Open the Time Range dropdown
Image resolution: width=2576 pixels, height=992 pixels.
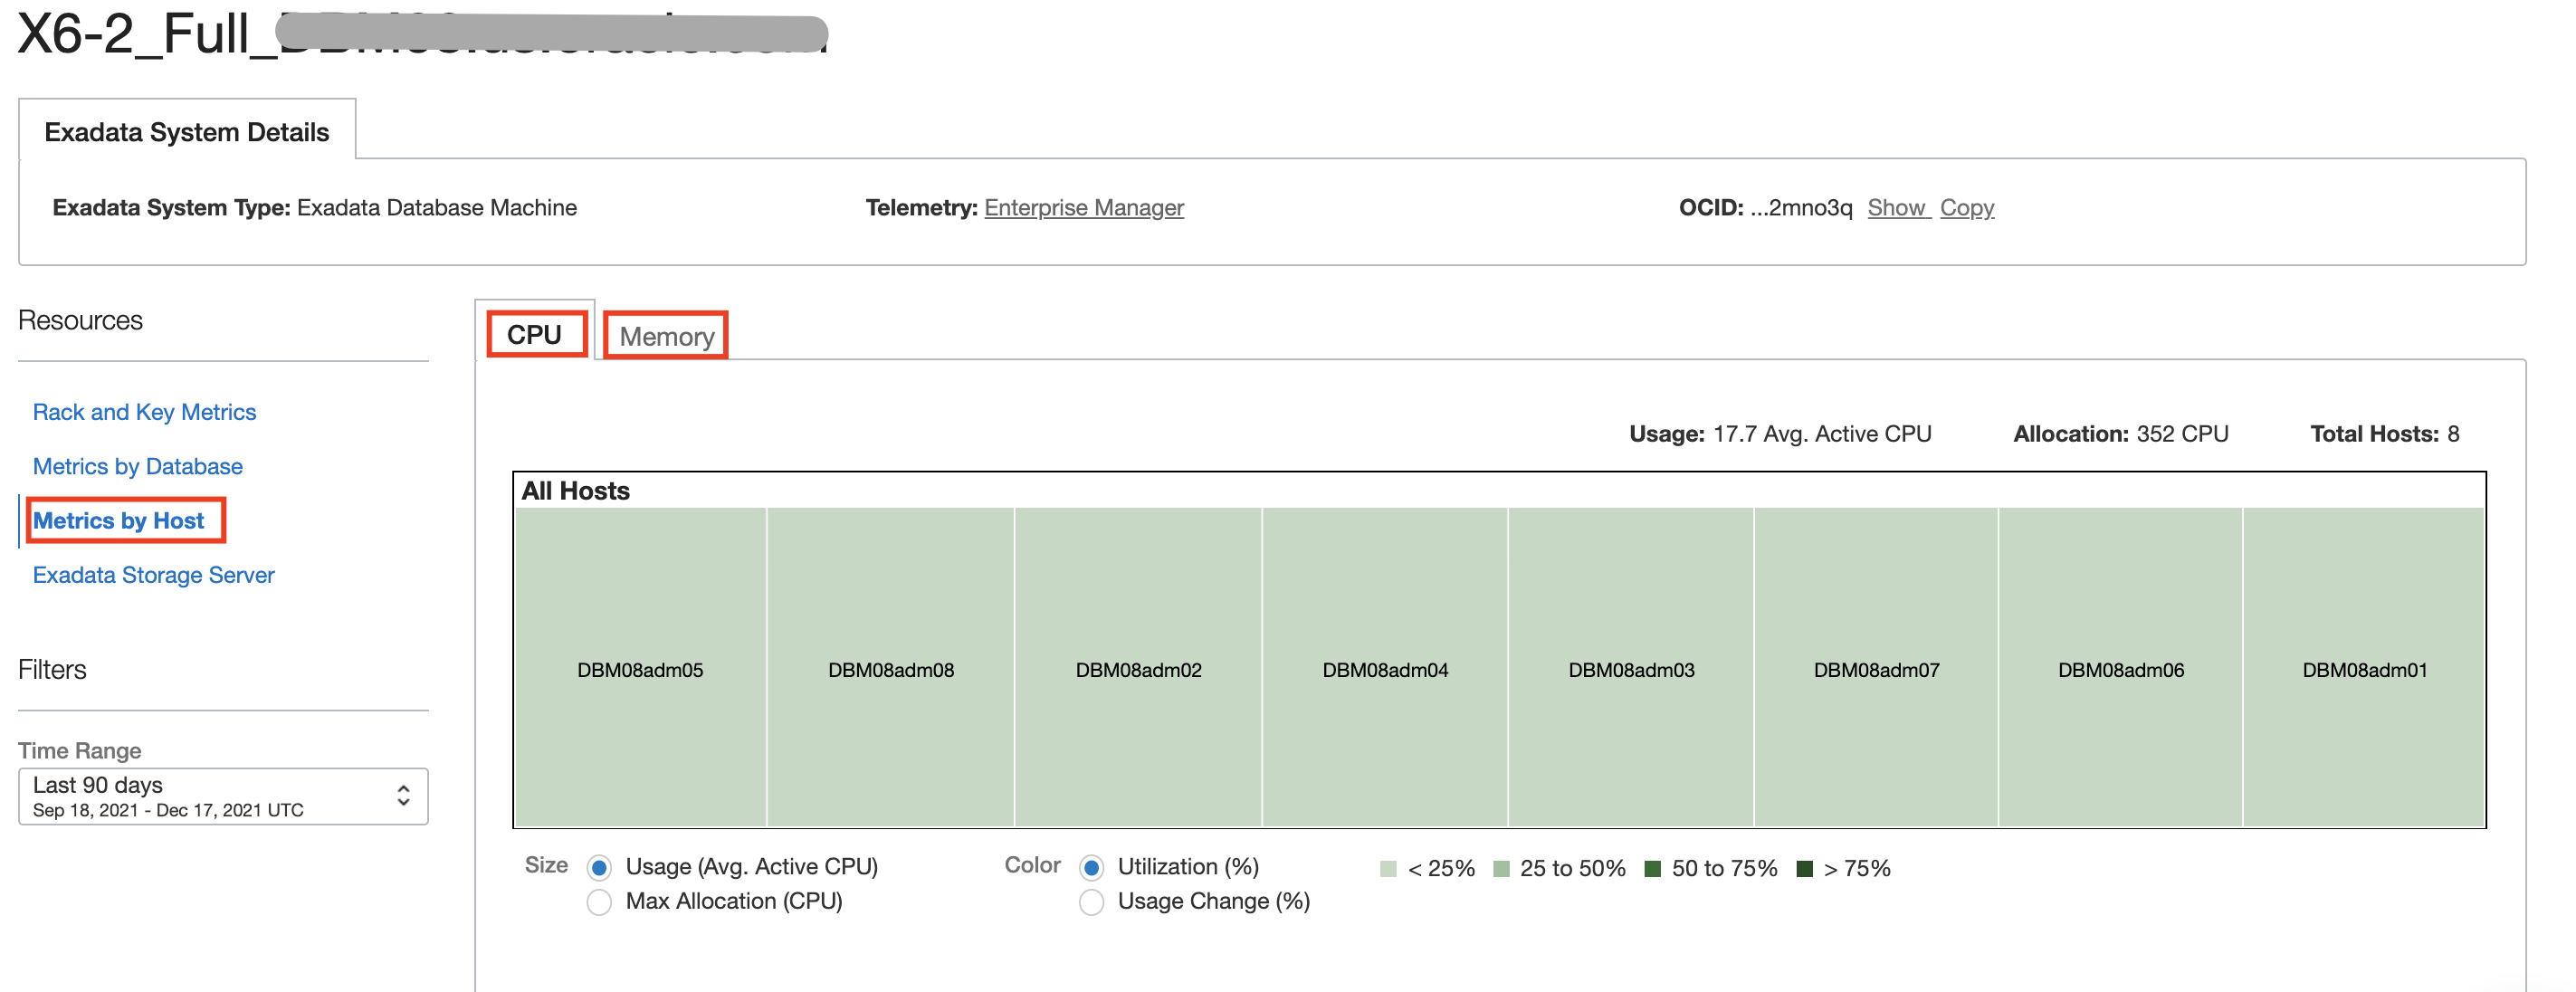(x=222, y=795)
